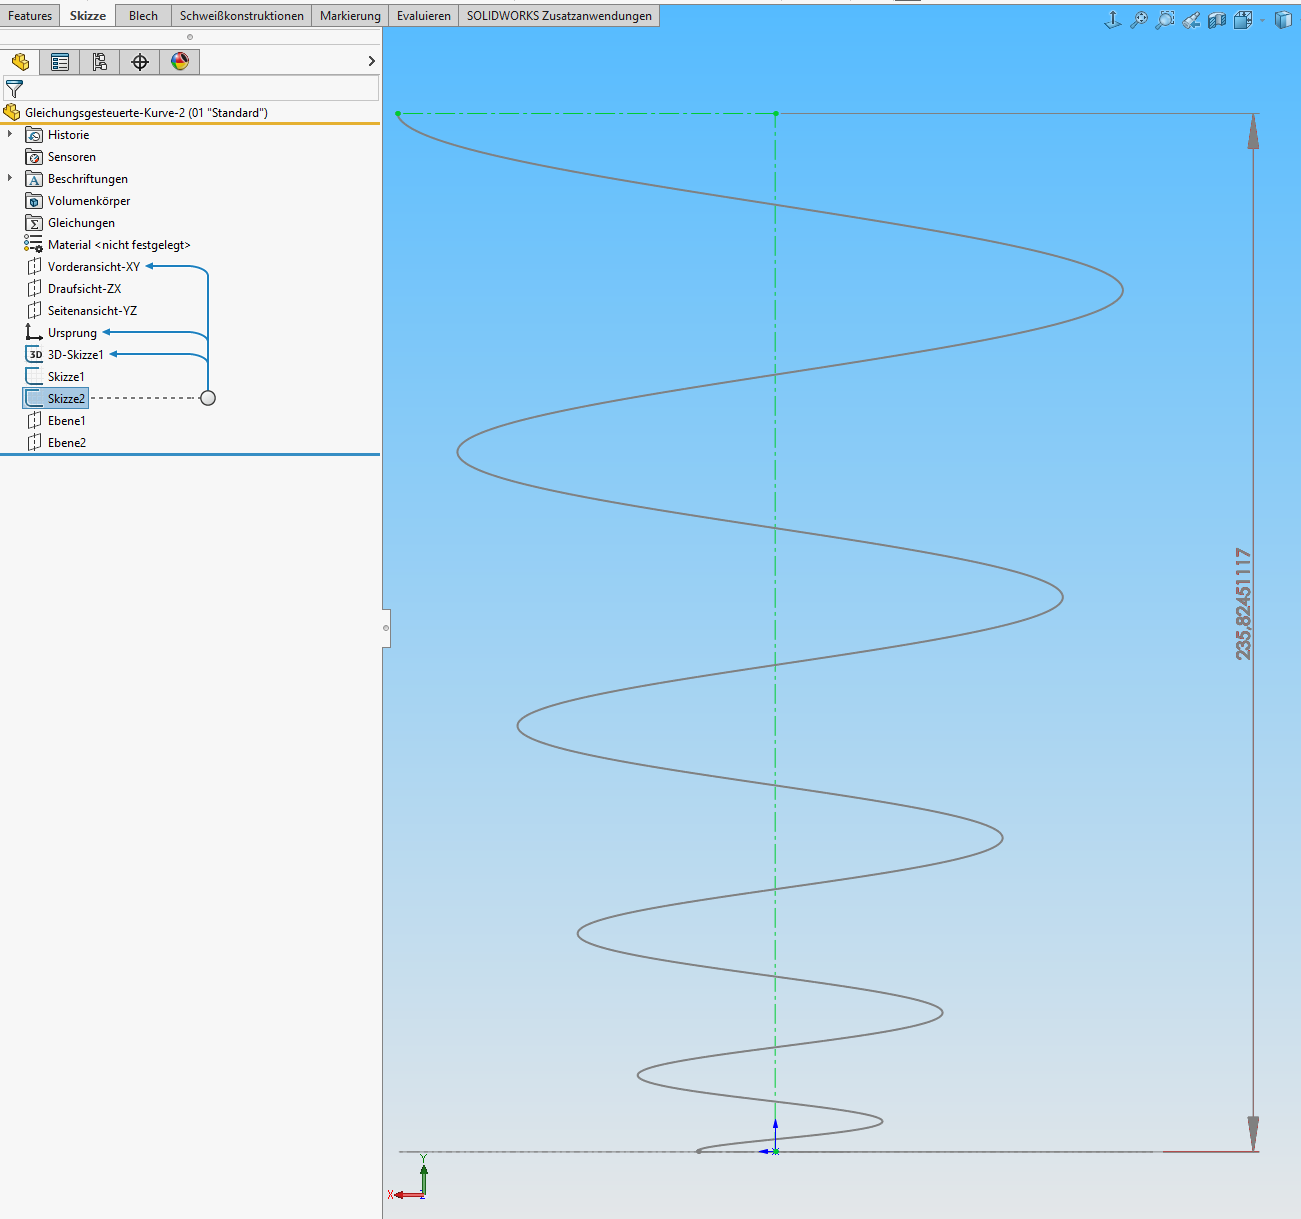The width and height of the screenshot is (1301, 1219).
Task: Click the Display Style cube icon
Action: [x=1283, y=20]
